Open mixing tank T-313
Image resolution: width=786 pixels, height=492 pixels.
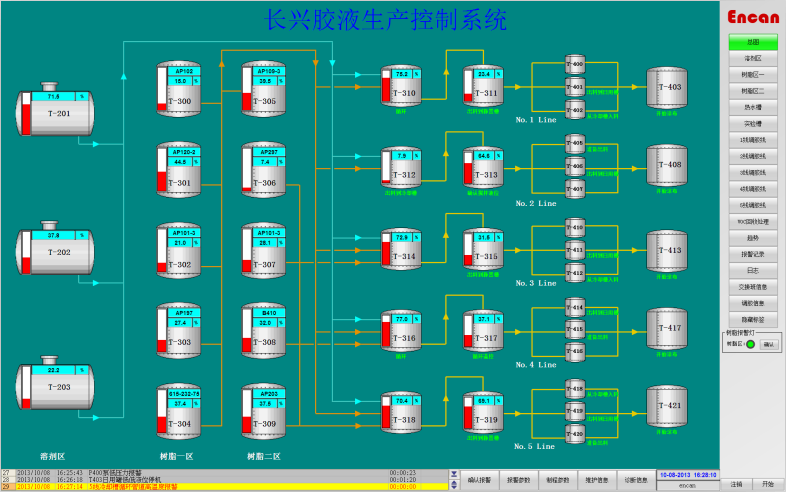tap(483, 168)
